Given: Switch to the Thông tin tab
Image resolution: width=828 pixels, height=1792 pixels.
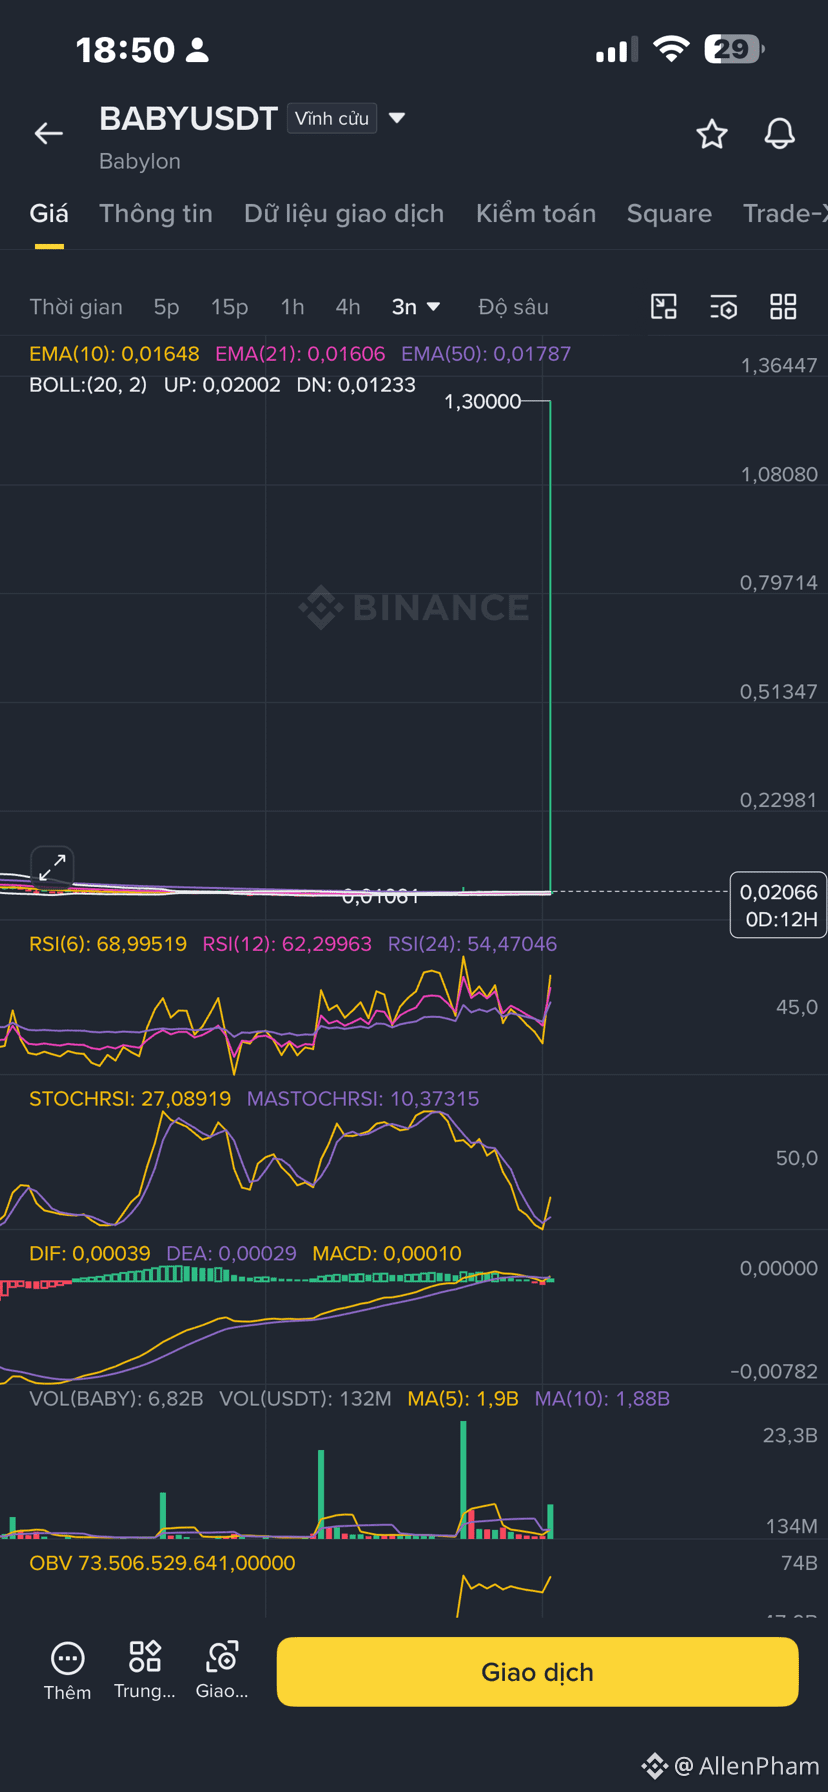Looking at the screenshot, I should 156,214.
